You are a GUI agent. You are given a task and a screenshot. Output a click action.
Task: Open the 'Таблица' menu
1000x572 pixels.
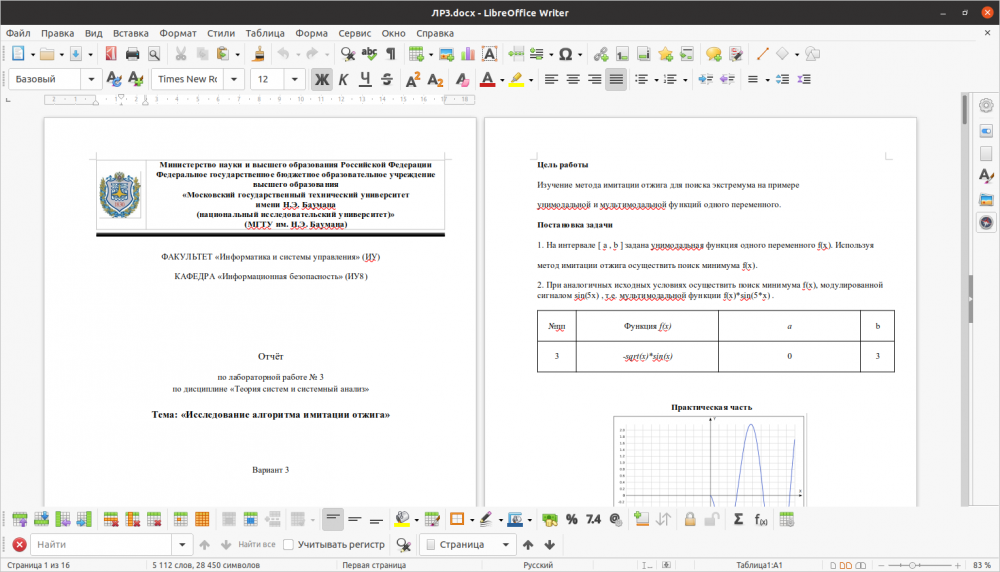click(x=264, y=33)
